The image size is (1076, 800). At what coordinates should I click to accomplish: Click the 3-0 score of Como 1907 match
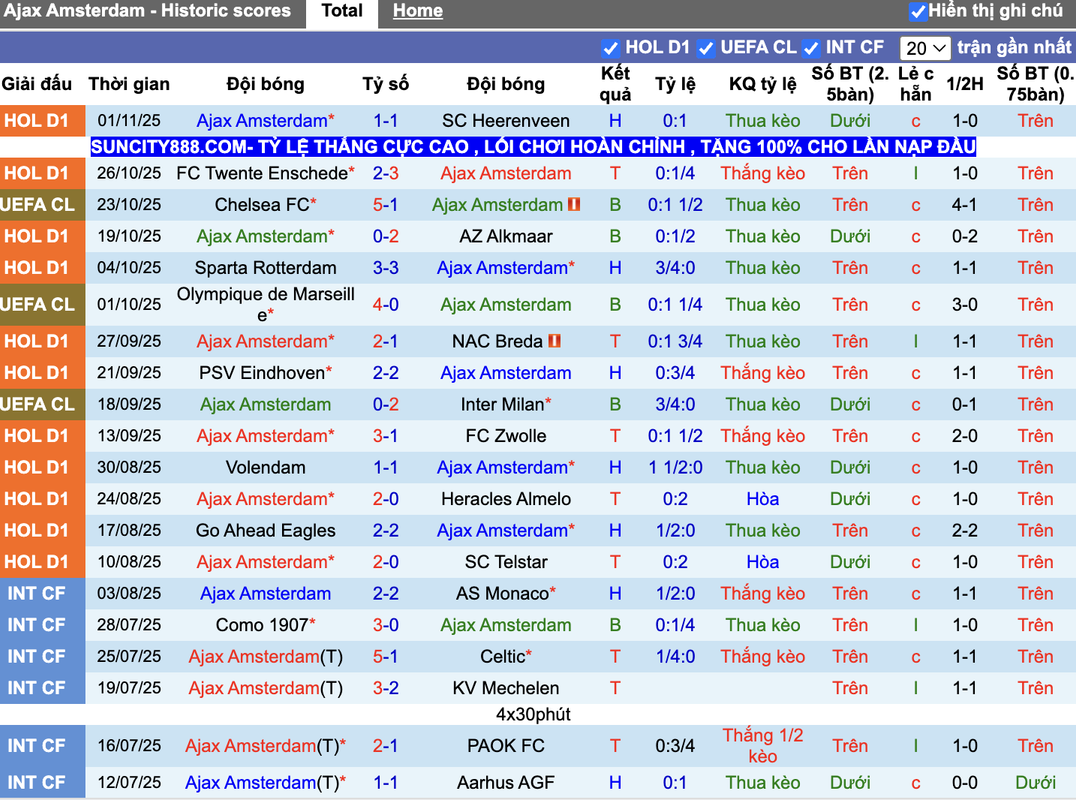(x=386, y=625)
